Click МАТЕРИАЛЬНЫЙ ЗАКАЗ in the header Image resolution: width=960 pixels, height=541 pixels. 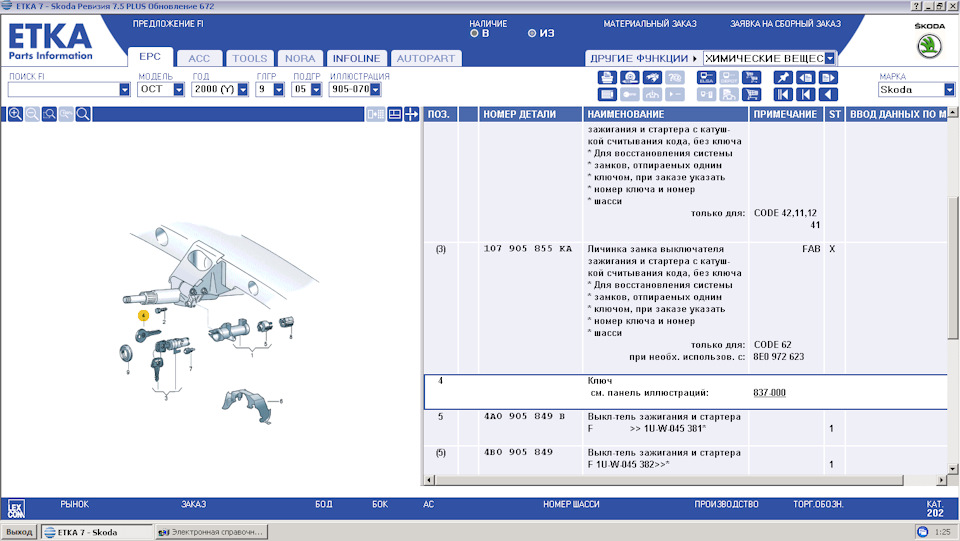click(x=650, y=24)
